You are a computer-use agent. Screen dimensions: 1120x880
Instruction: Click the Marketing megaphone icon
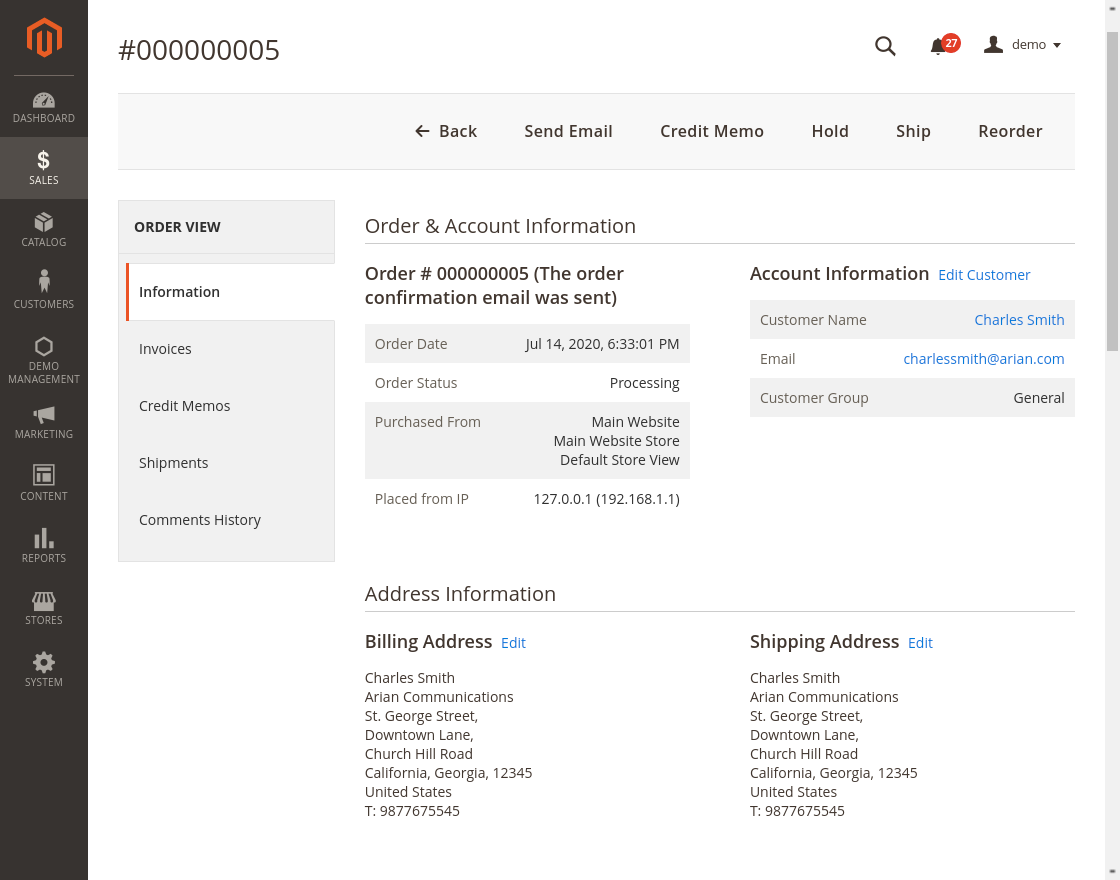point(43,420)
